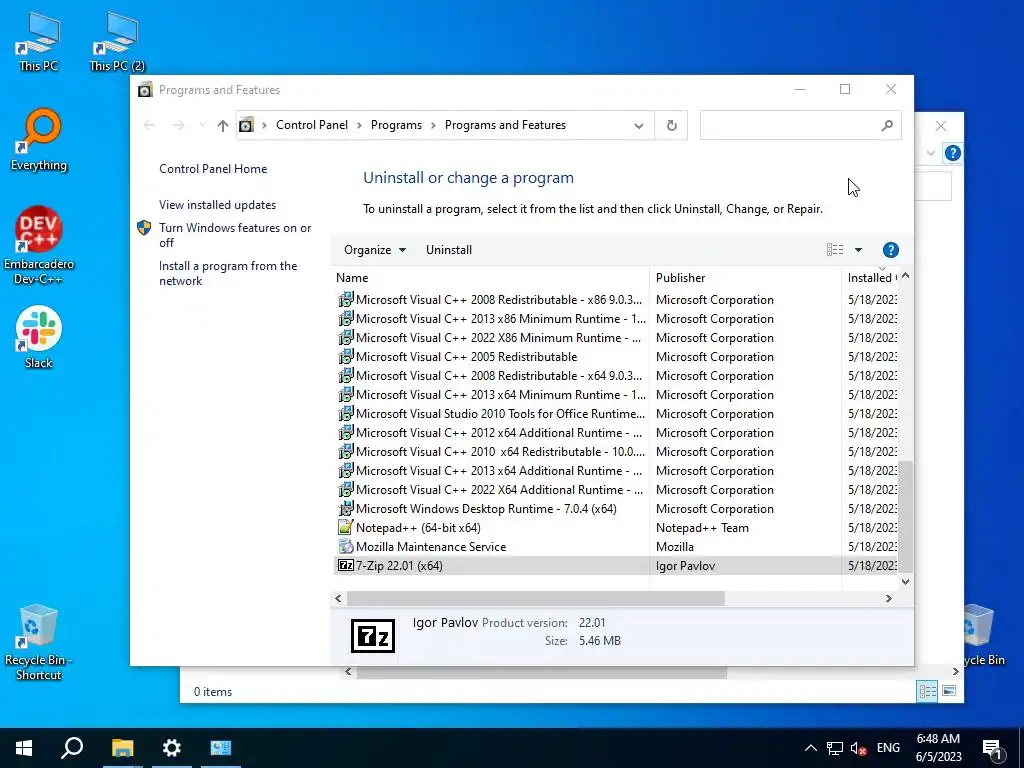Open This PC desktop shortcut

tap(39, 42)
